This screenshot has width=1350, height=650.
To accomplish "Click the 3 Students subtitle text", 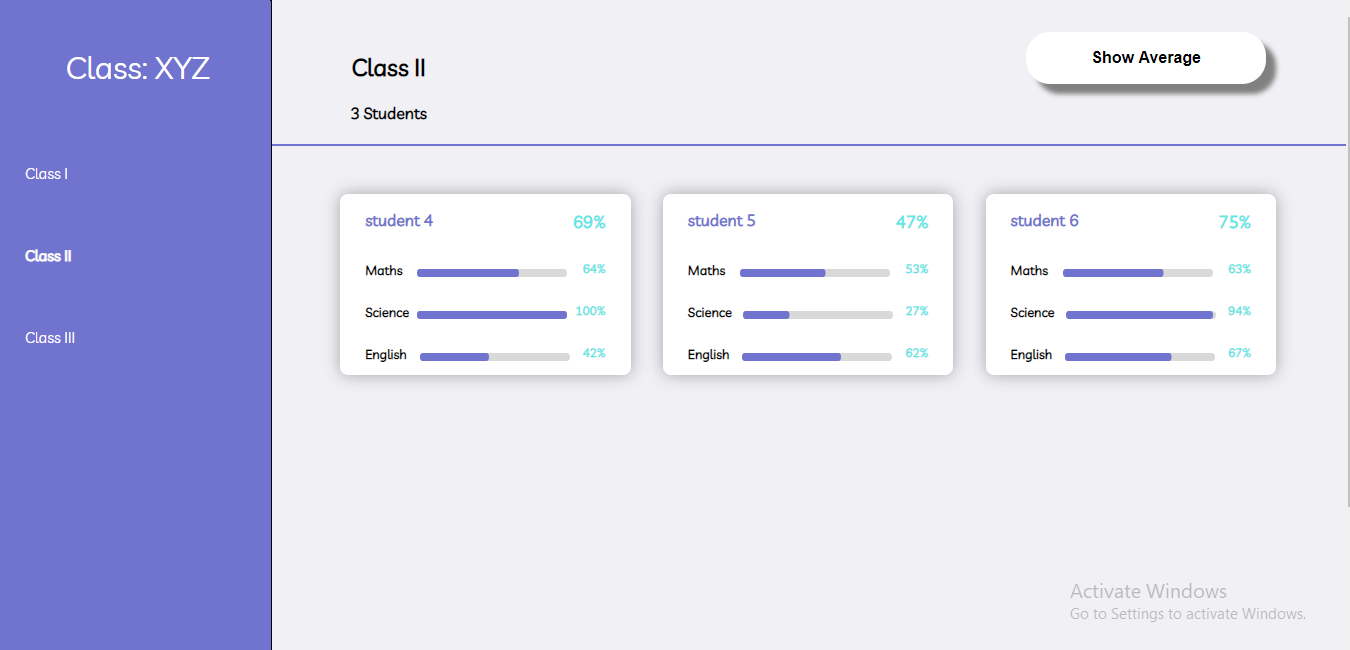I will 388,113.
